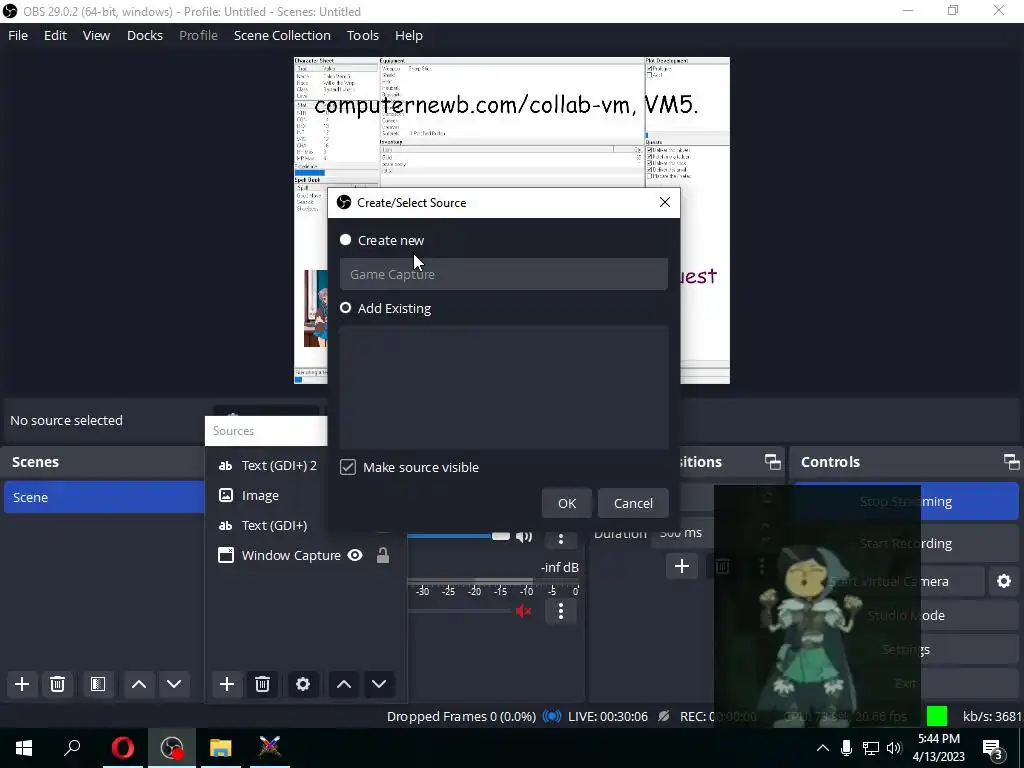This screenshot has height=768, width=1024.
Task: Add a source with plus icon
Action: tap(227, 684)
